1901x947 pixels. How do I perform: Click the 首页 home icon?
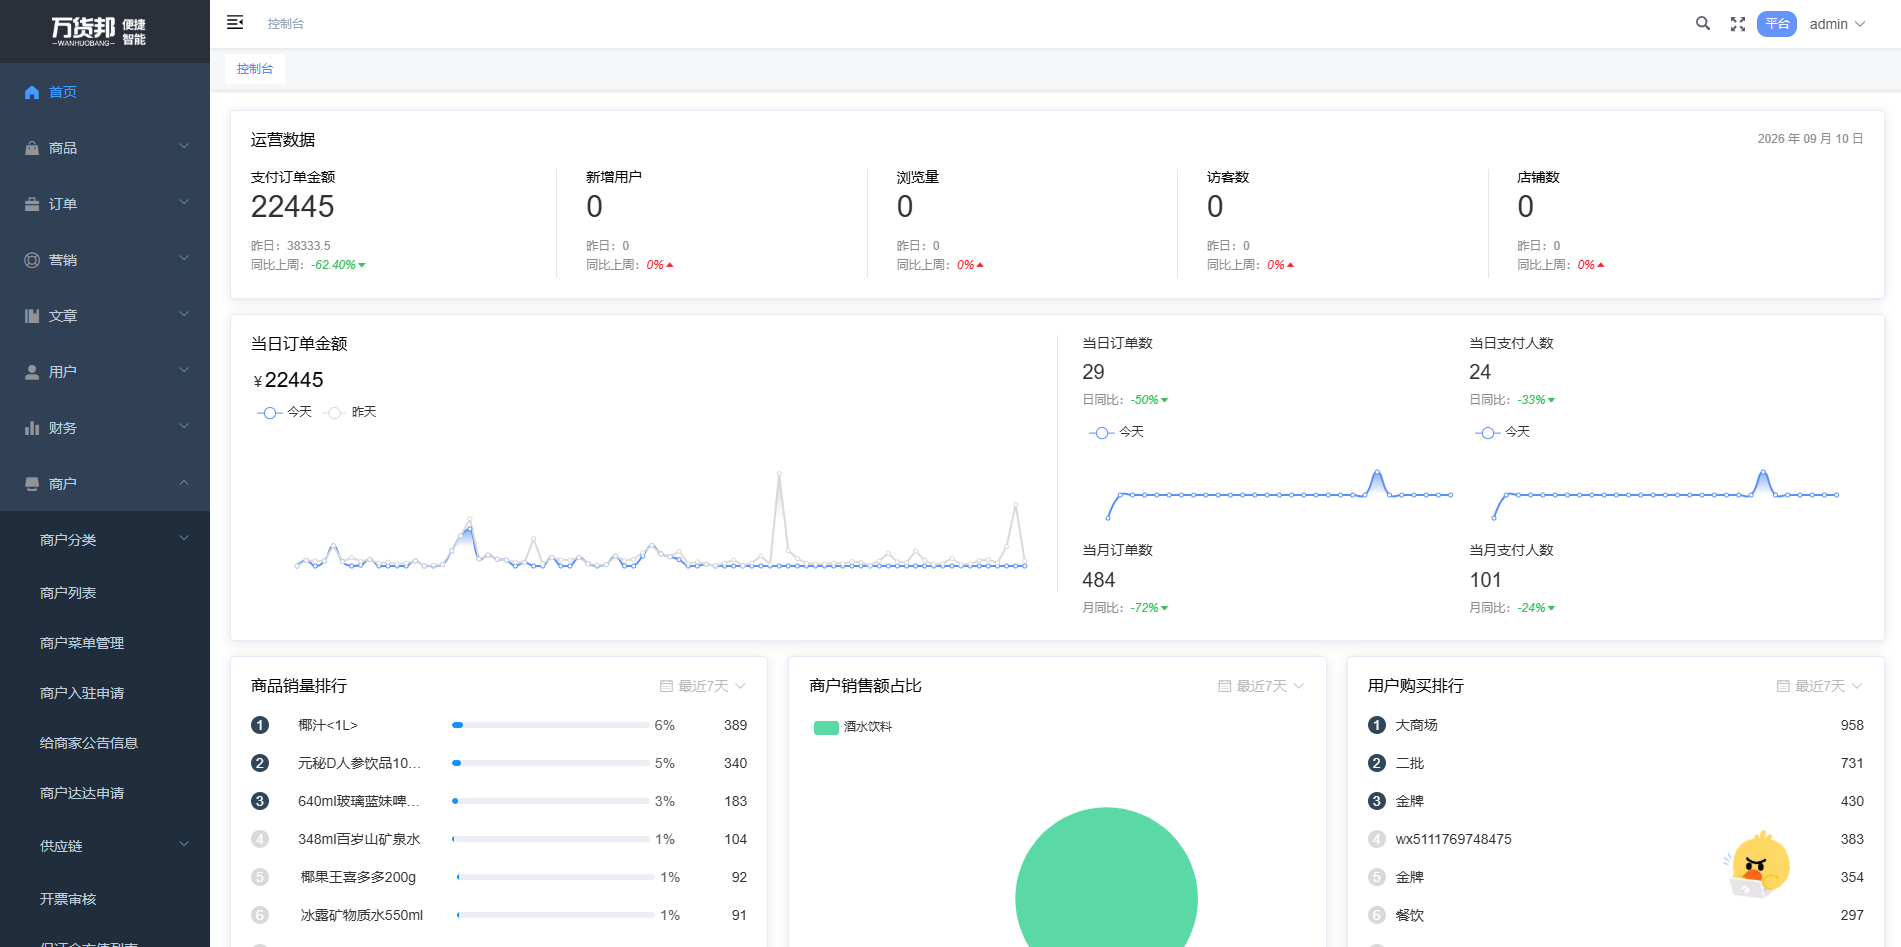coord(32,92)
